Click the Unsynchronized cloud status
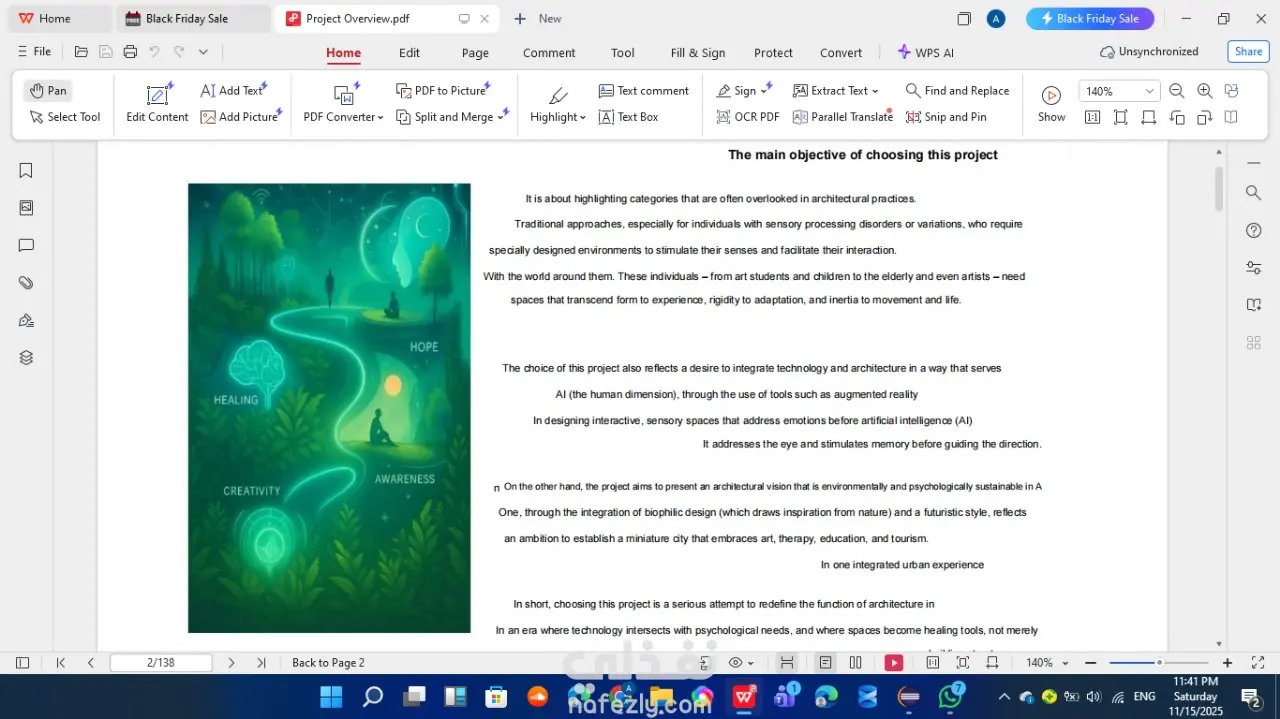The width and height of the screenshot is (1280, 719). pyautogui.click(x=1149, y=52)
